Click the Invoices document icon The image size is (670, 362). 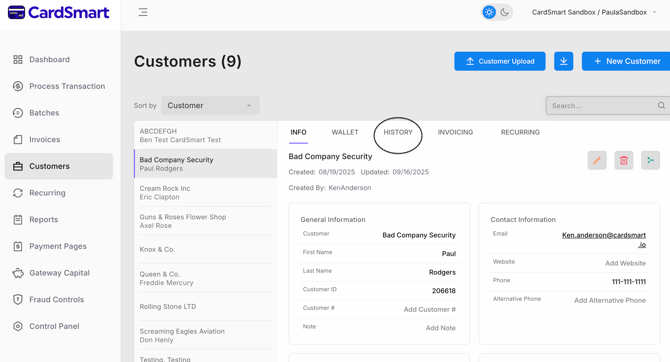click(18, 140)
